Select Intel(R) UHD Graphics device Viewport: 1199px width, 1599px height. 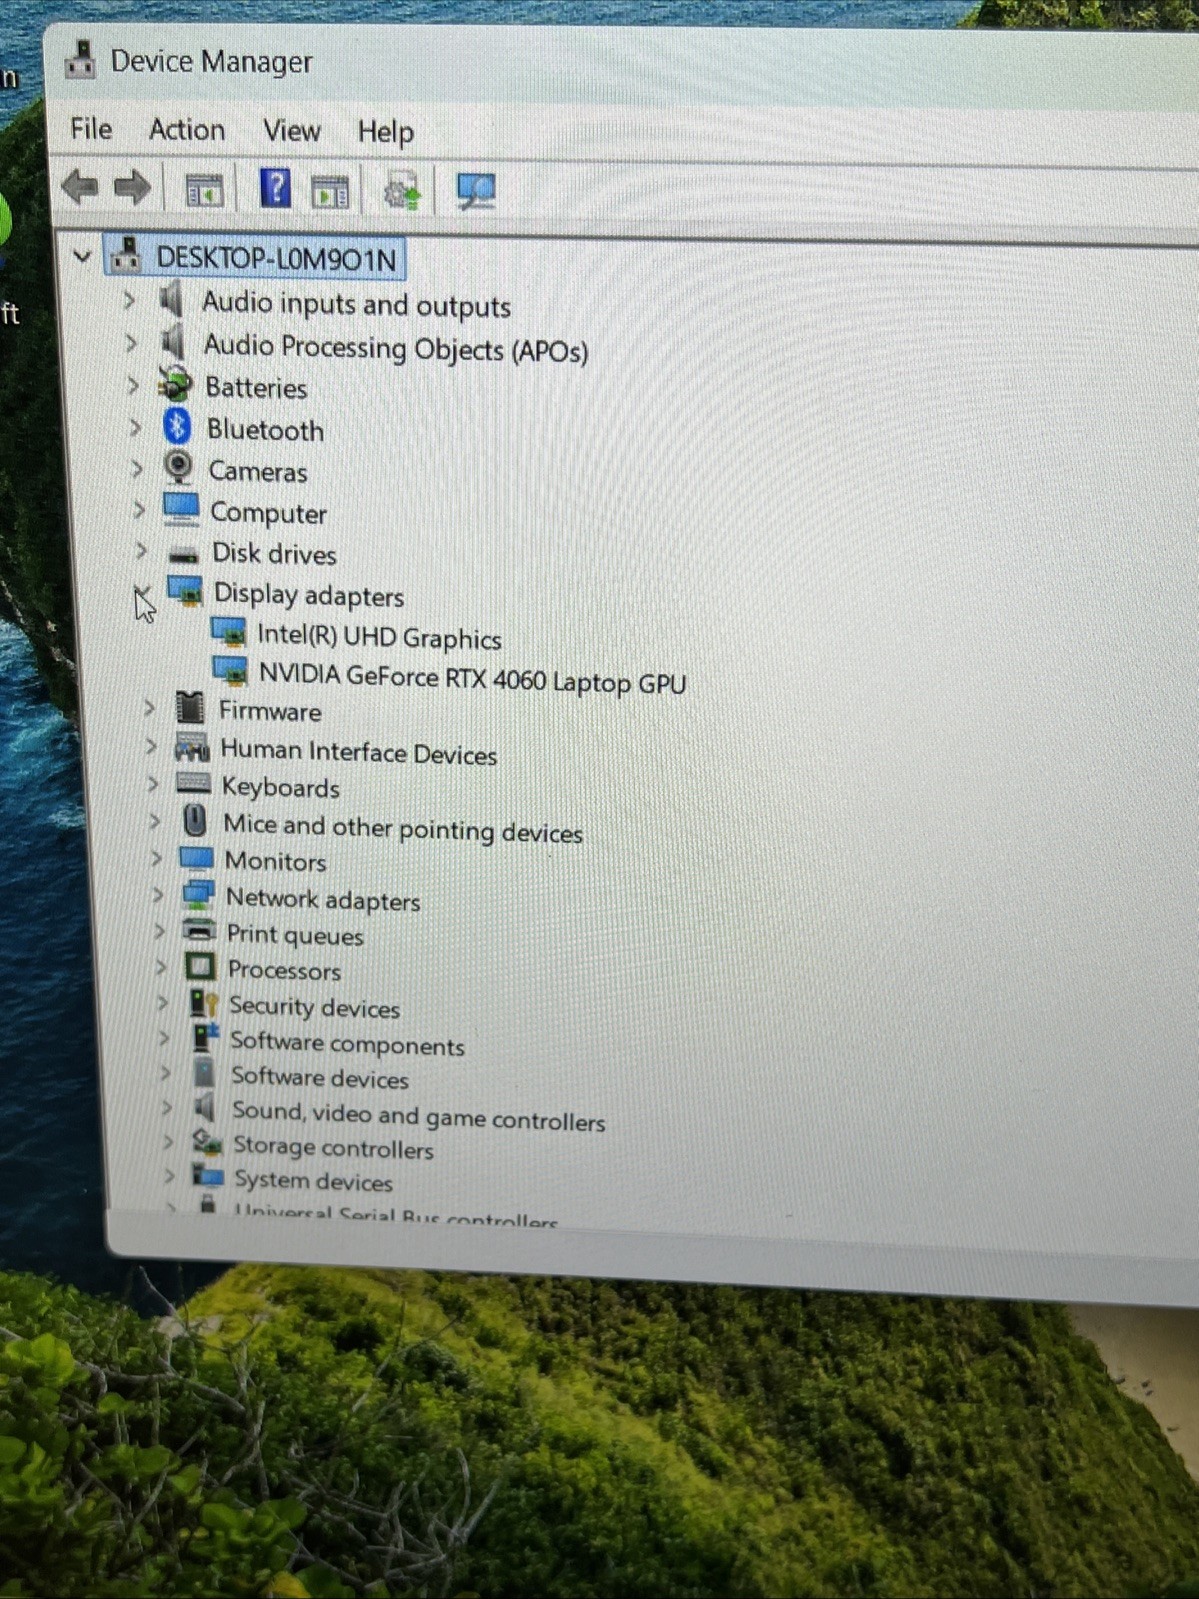(x=379, y=637)
